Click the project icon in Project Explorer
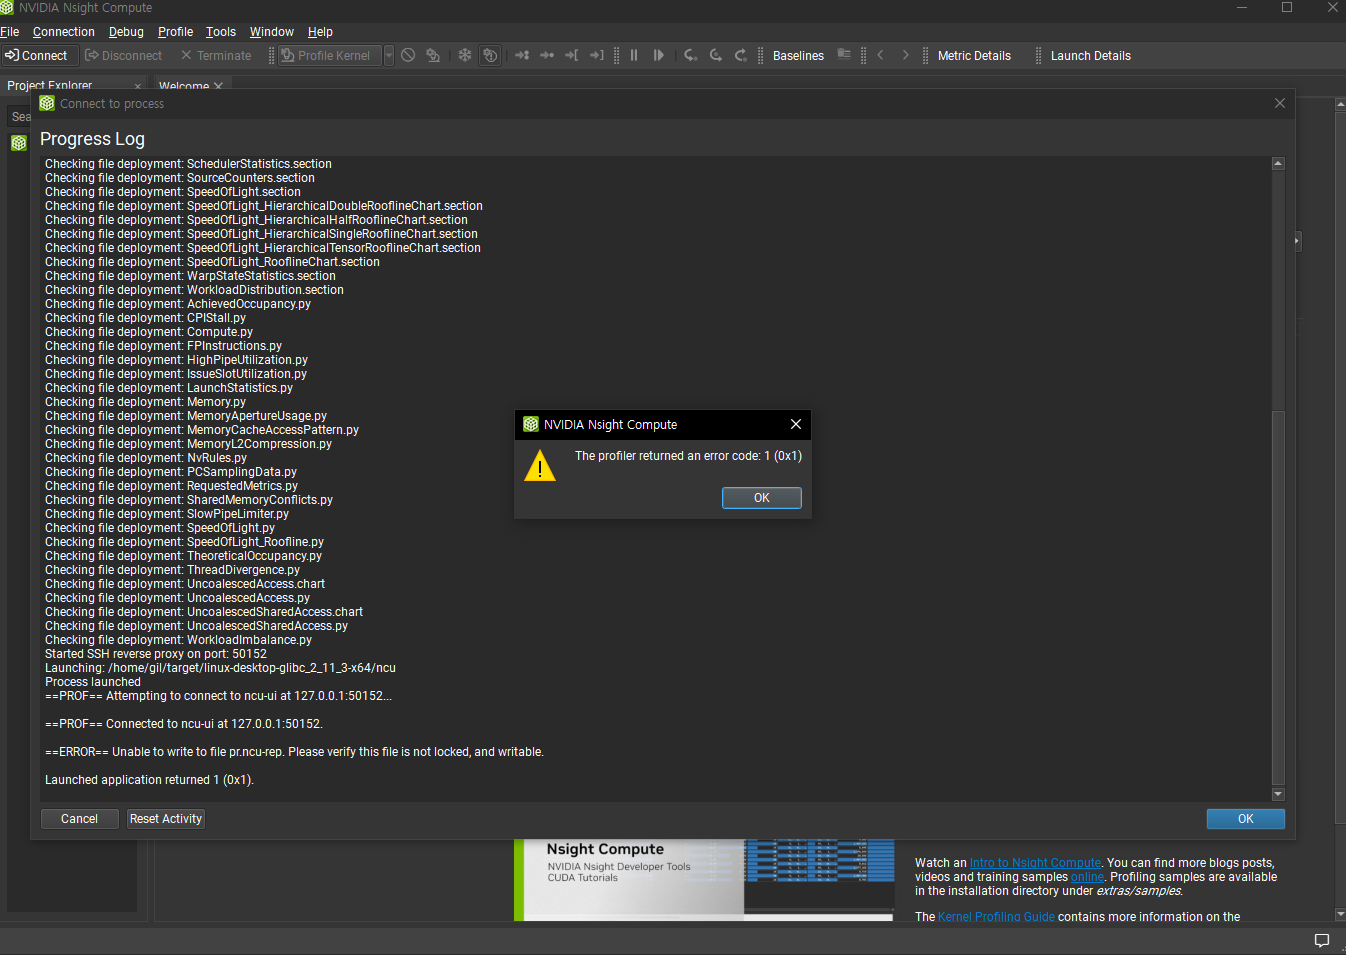 coord(19,144)
